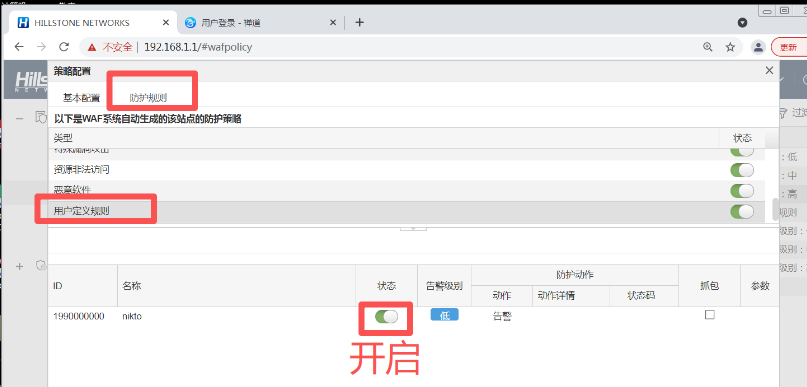Close the 用户登录 tab
Viewport: 807px width, 387px height.
pyautogui.click(x=333, y=23)
